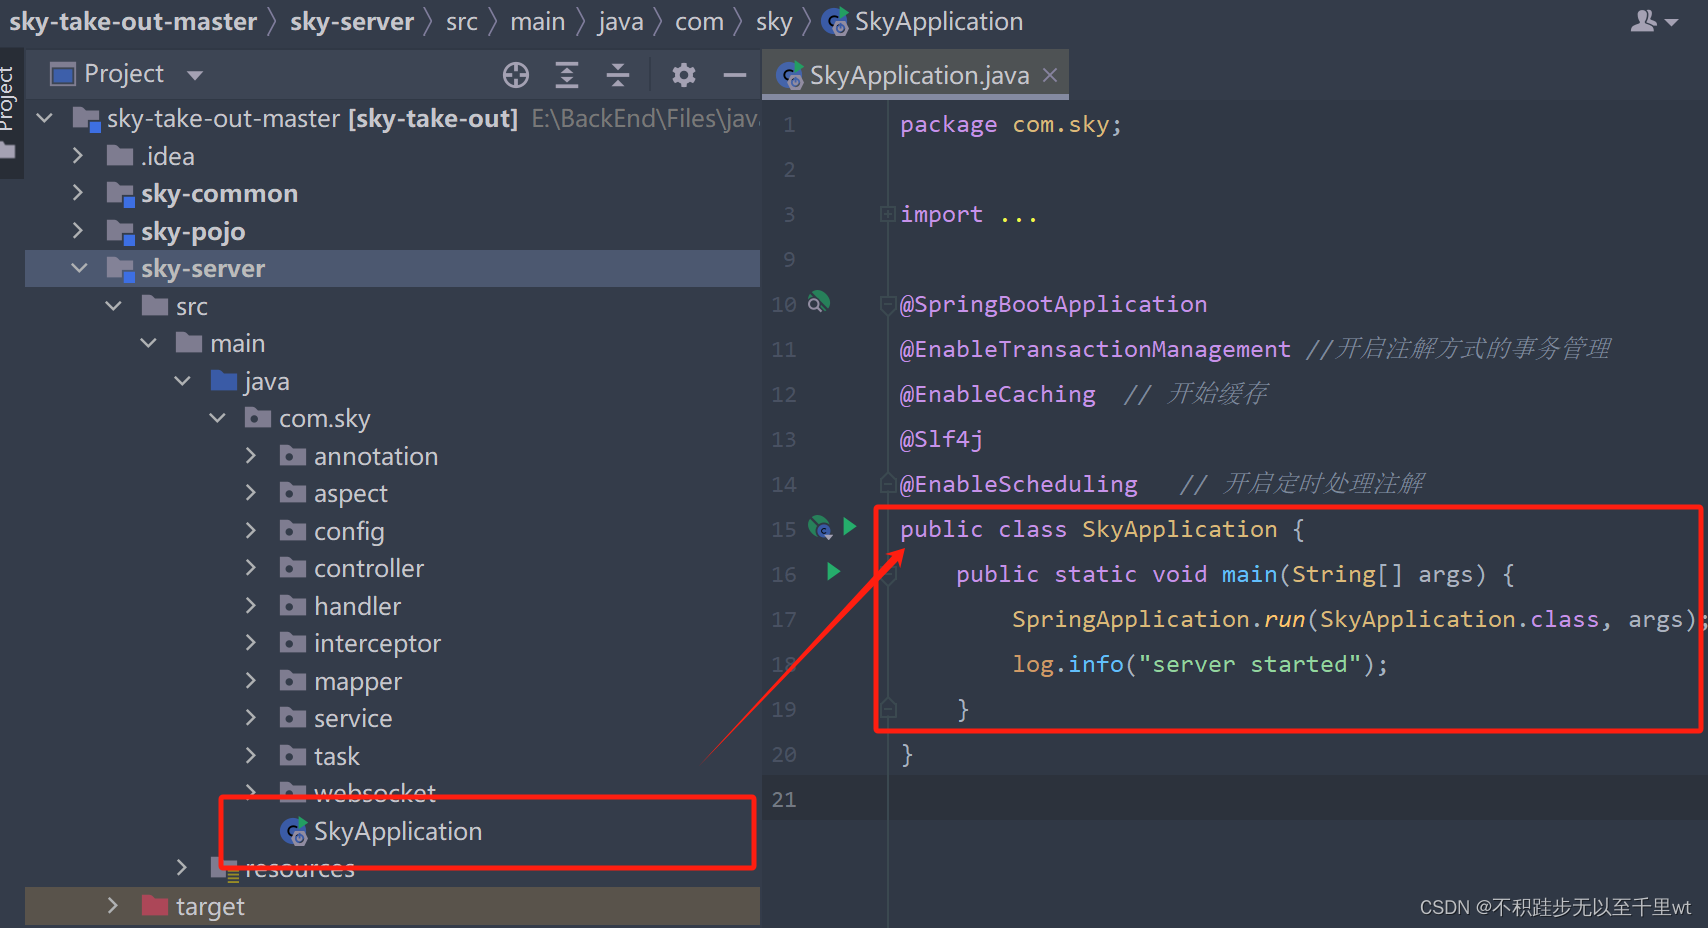The width and height of the screenshot is (1708, 928).
Task: Click main in the breadcrumb bar
Action: tap(538, 21)
